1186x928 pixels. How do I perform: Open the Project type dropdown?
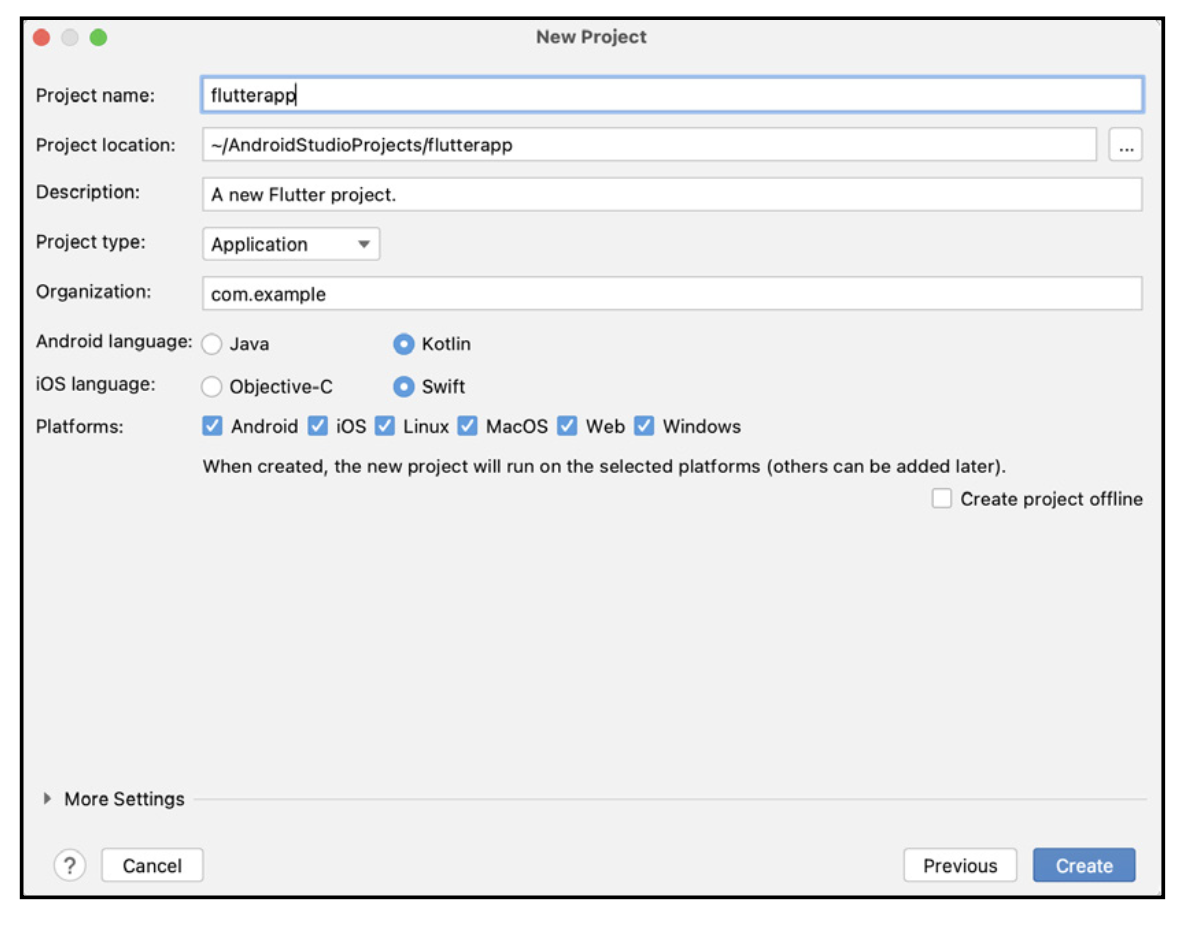(290, 244)
